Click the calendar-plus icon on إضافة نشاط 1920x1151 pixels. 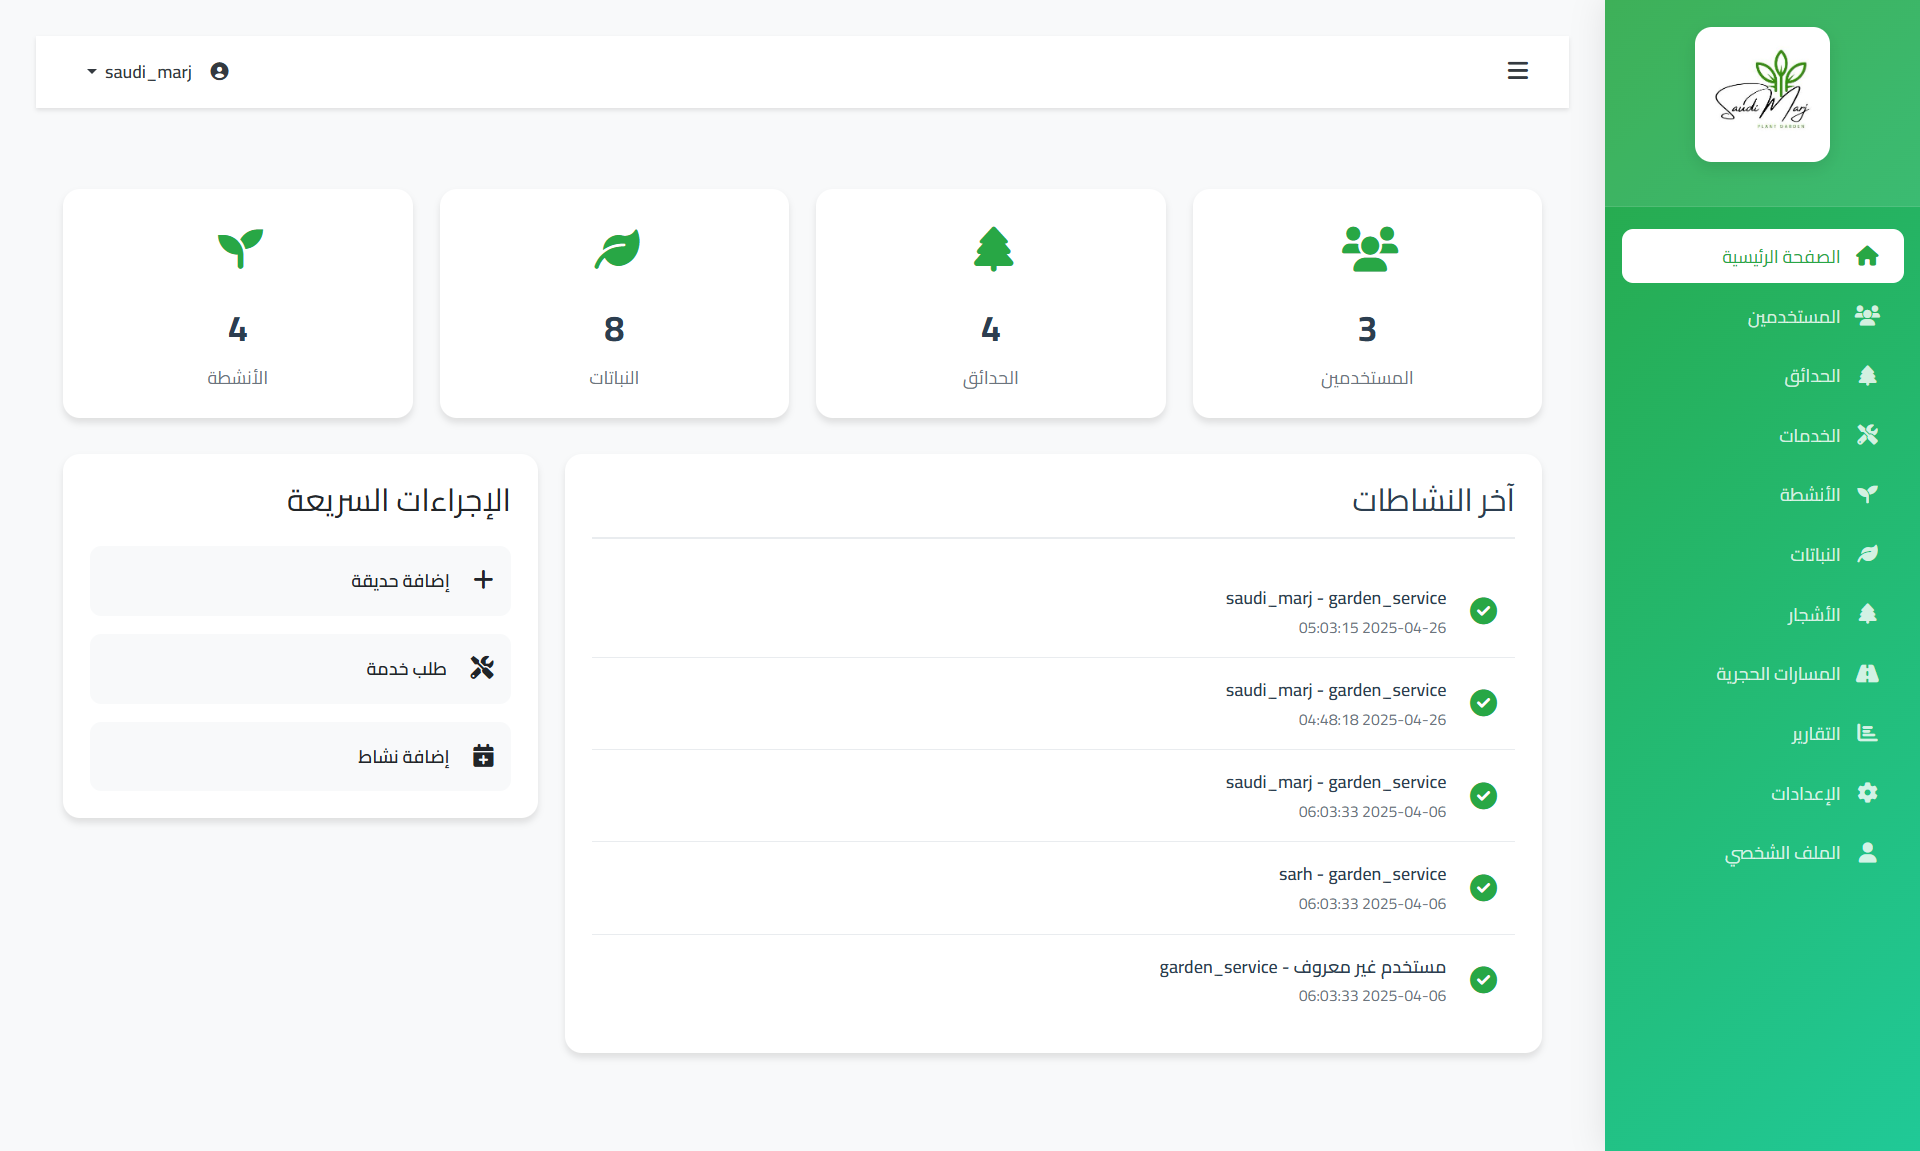483,755
